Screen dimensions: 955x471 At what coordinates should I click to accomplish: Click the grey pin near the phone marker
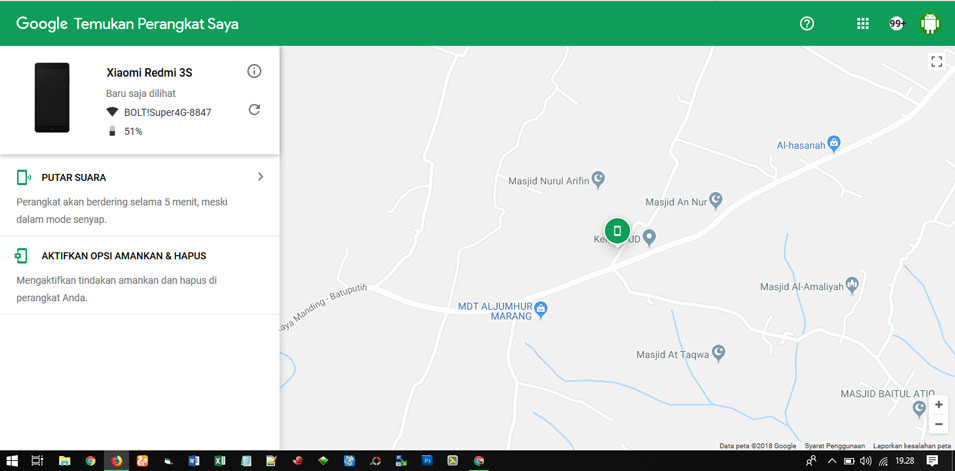click(x=649, y=238)
